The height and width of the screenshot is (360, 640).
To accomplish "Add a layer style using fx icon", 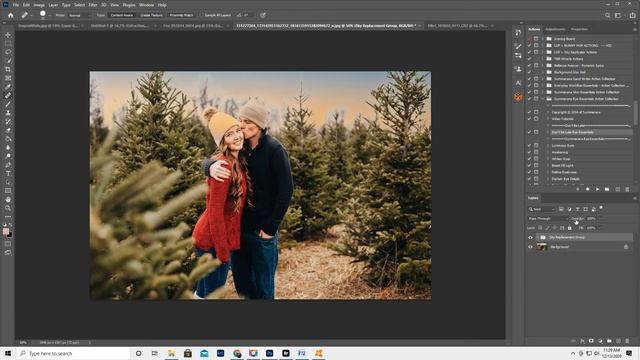I will pos(582,341).
